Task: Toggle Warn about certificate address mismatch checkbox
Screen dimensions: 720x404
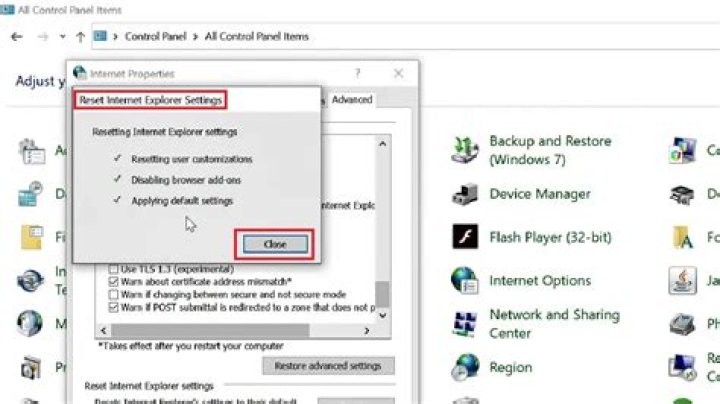Action: click(x=113, y=281)
